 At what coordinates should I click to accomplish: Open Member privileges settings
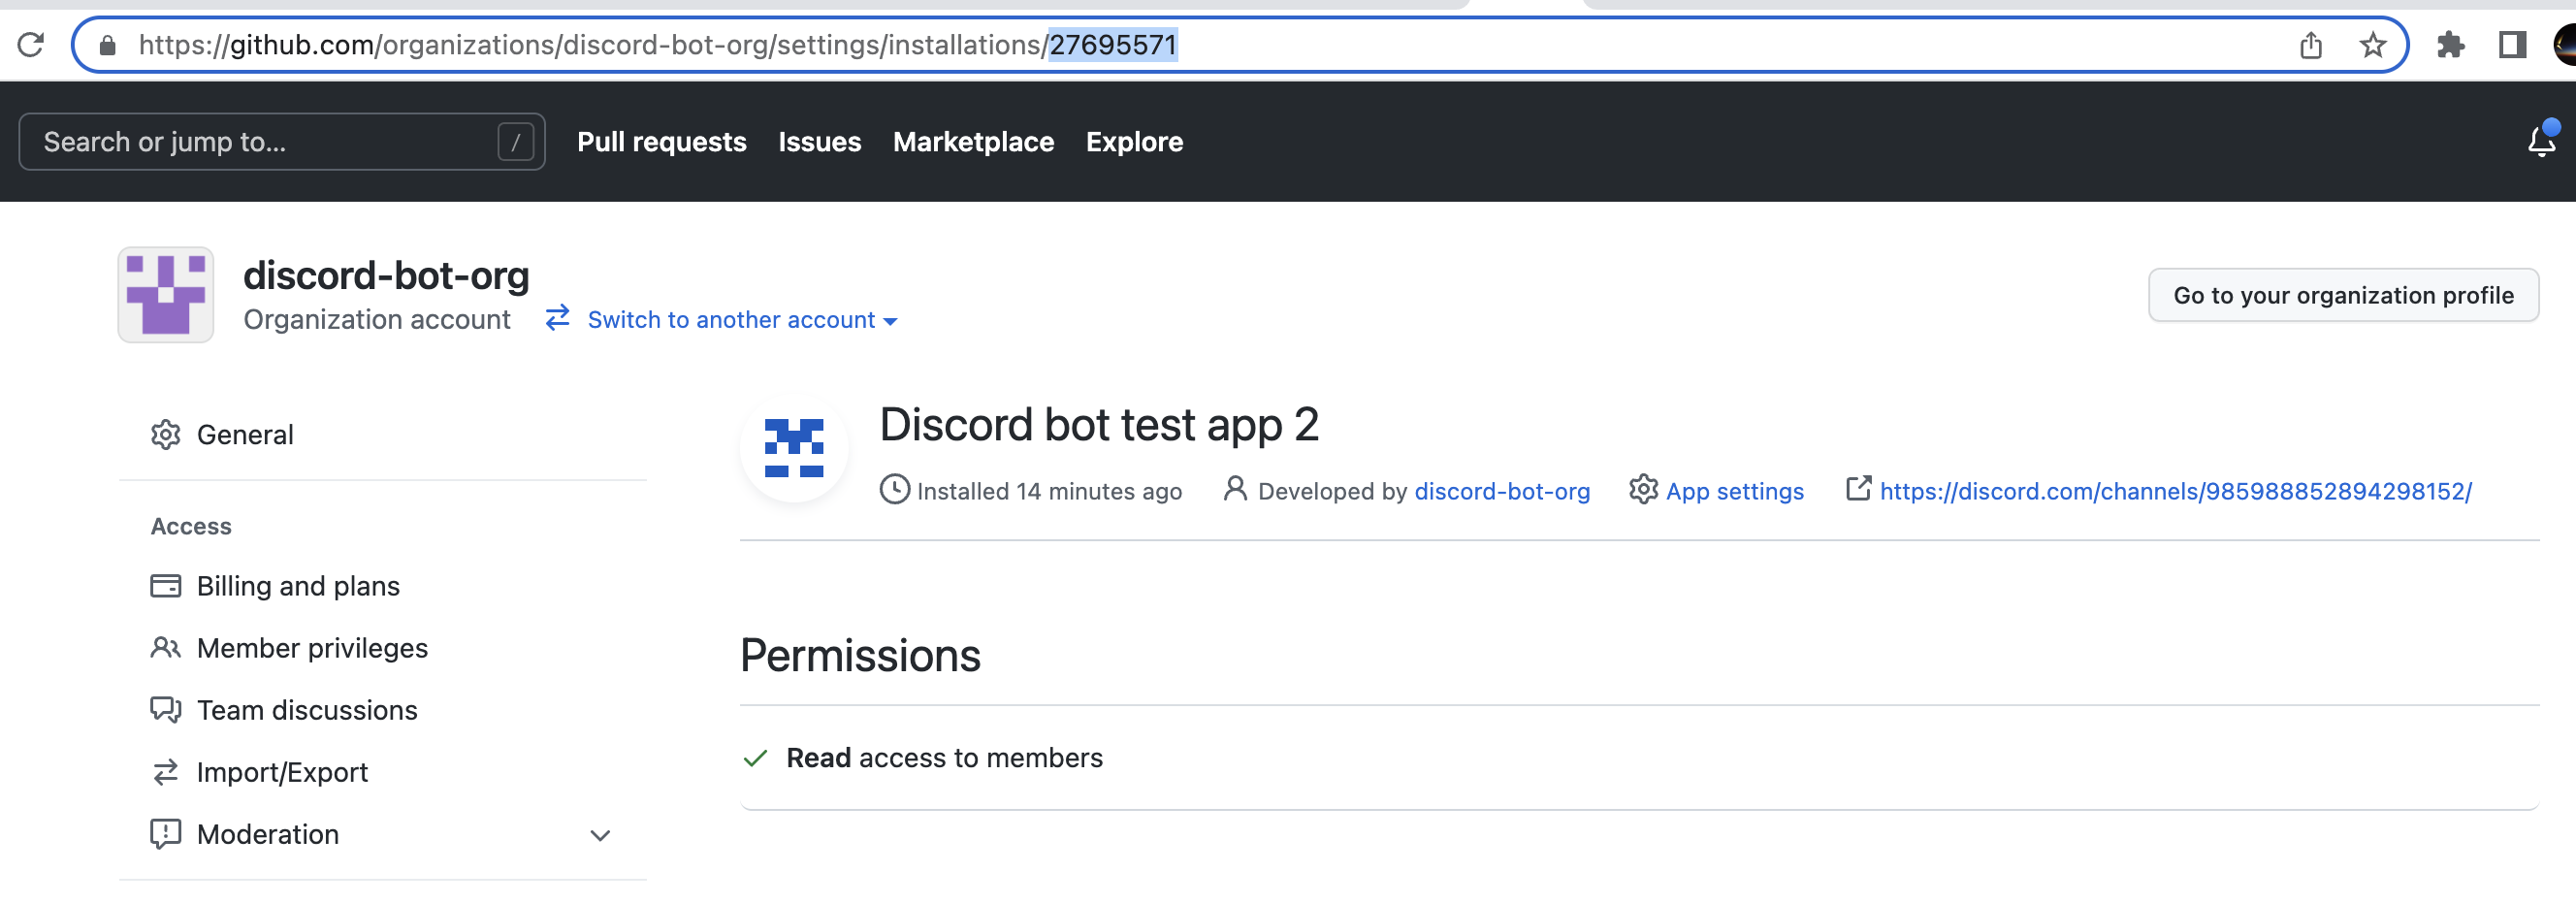point(312,648)
